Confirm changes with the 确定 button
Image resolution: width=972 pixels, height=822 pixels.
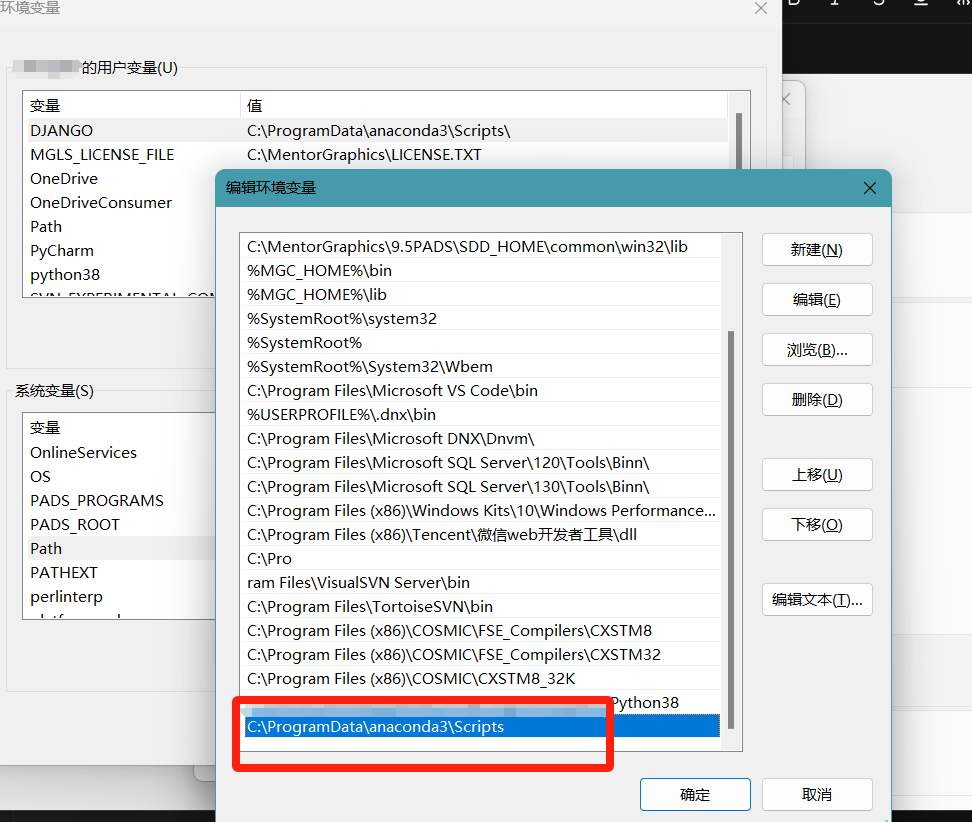(x=695, y=794)
